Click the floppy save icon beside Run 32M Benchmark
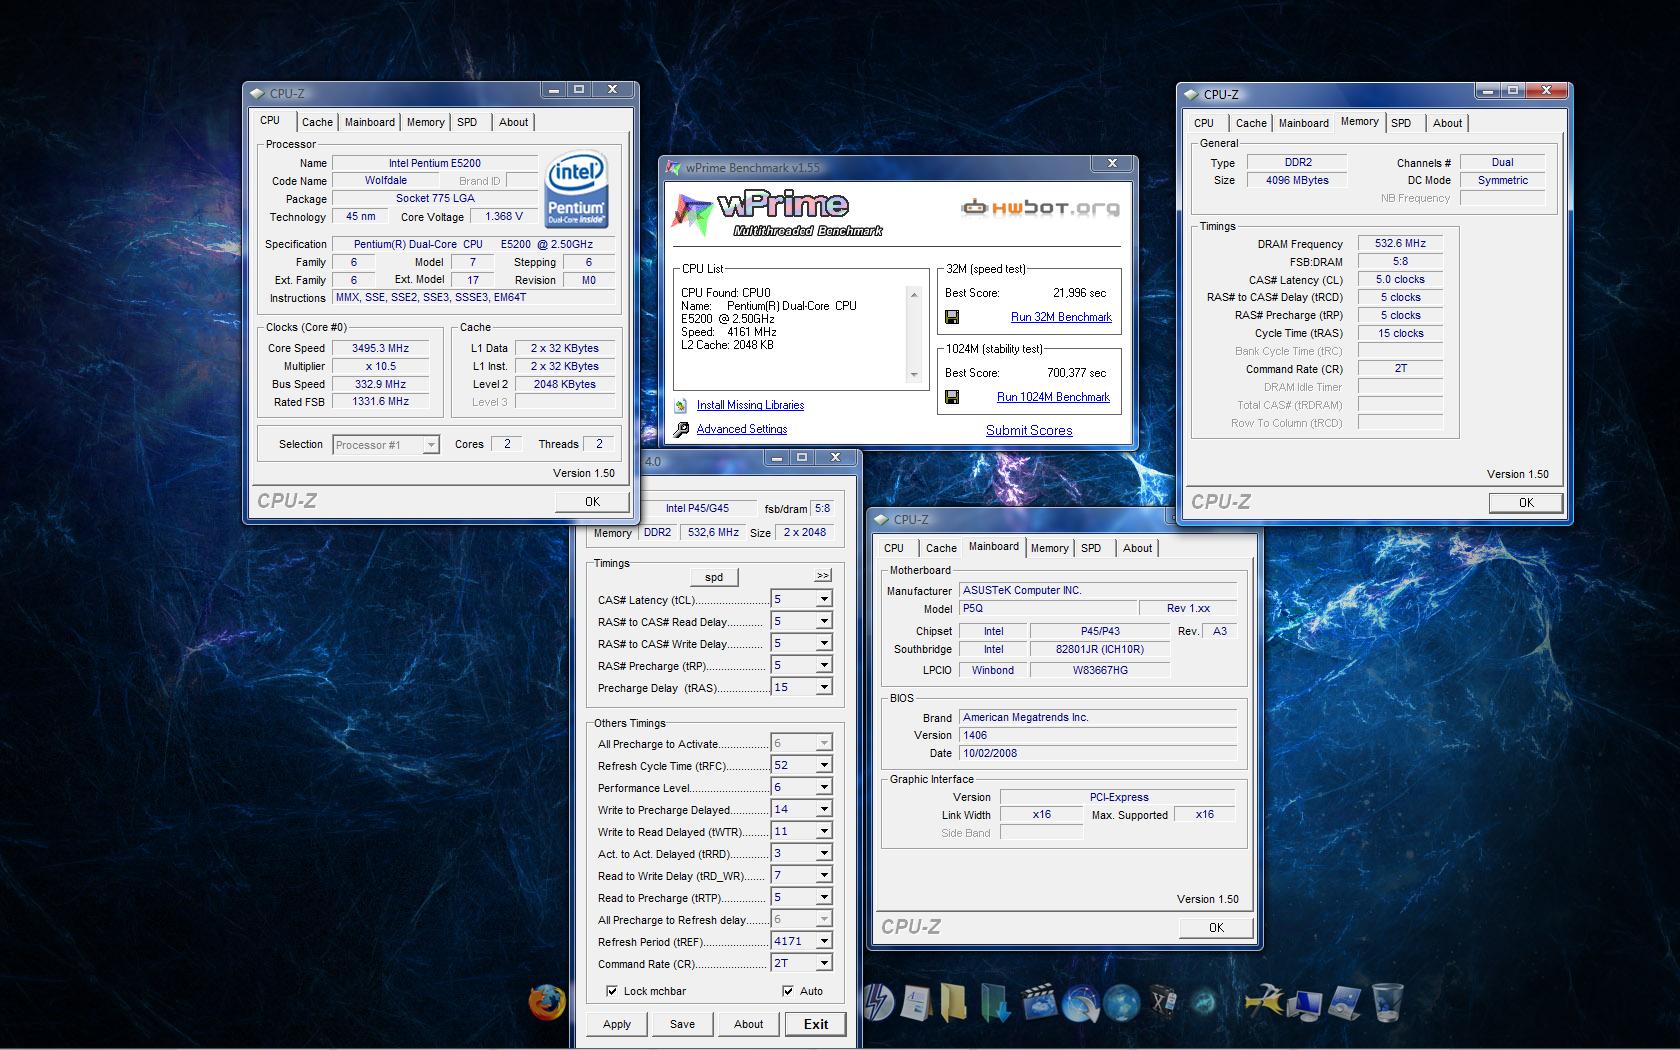Screen dimensions: 1680x1050 pyautogui.click(x=952, y=317)
